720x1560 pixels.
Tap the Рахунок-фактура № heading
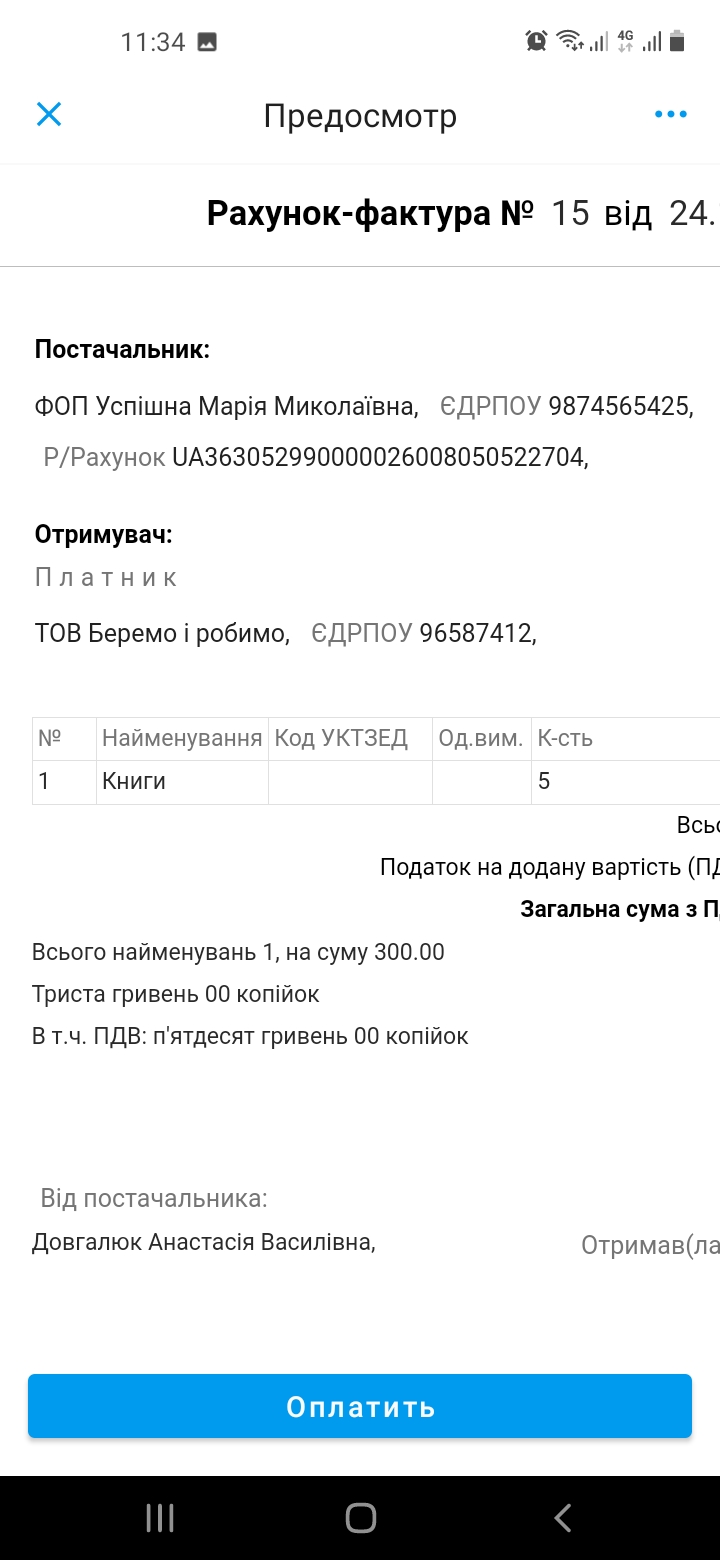370,213
